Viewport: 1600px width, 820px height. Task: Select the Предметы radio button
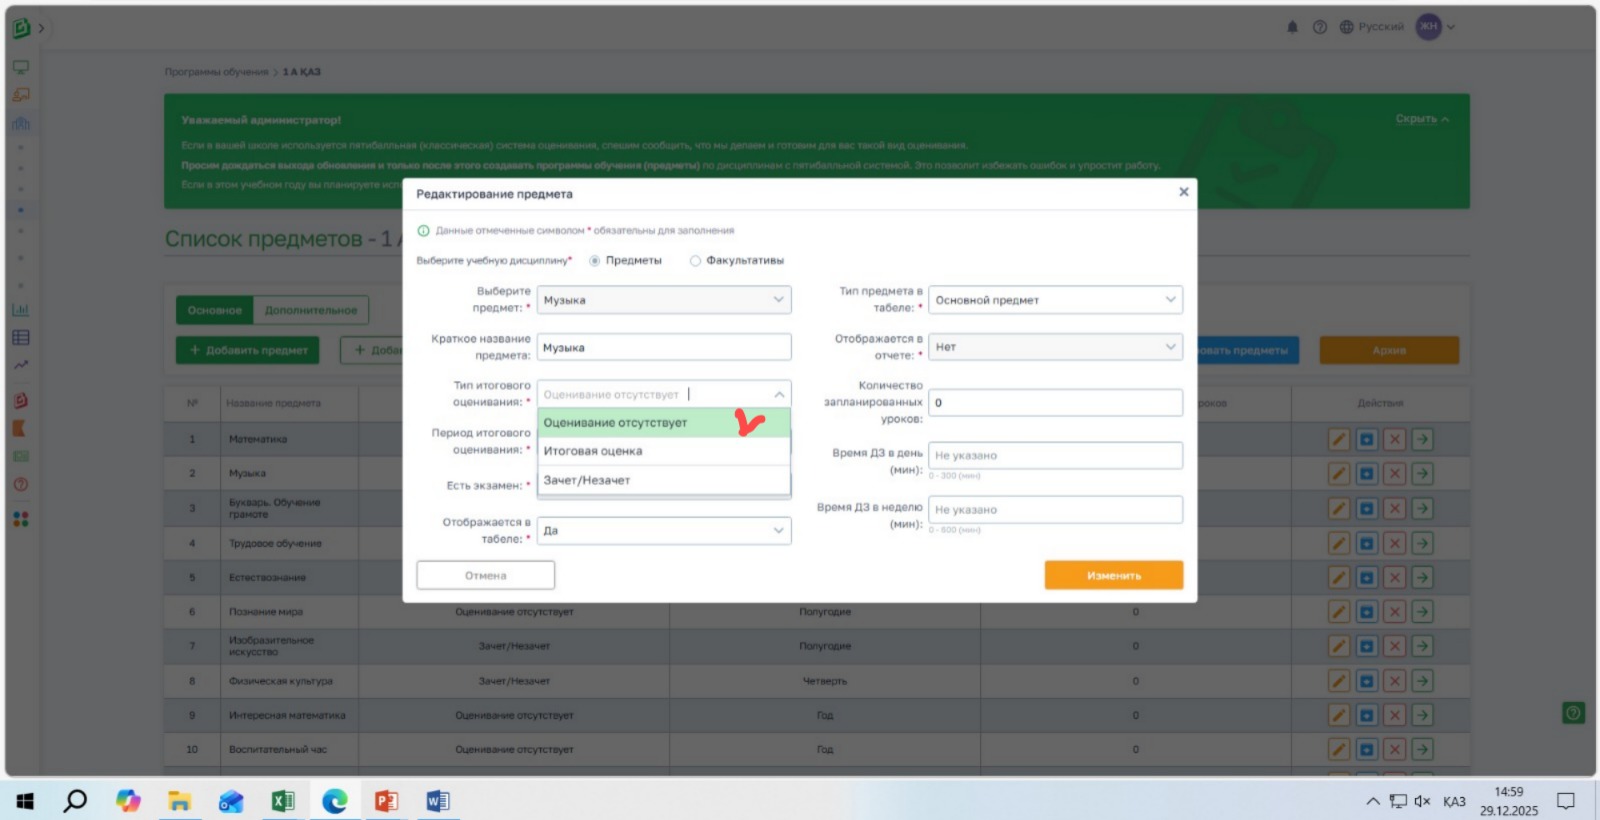click(595, 261)
